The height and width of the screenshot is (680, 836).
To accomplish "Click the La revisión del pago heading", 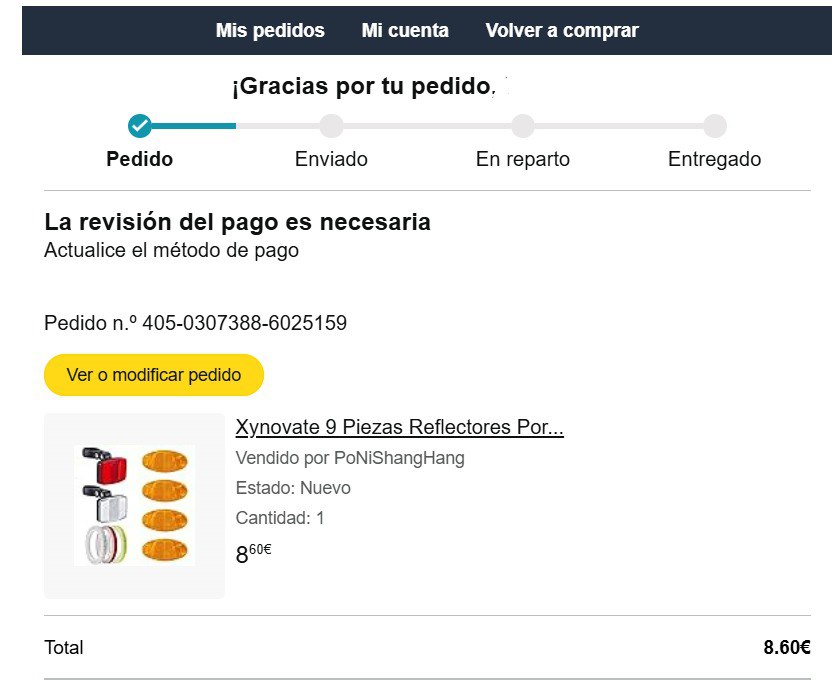I will (x=237, y=222).
